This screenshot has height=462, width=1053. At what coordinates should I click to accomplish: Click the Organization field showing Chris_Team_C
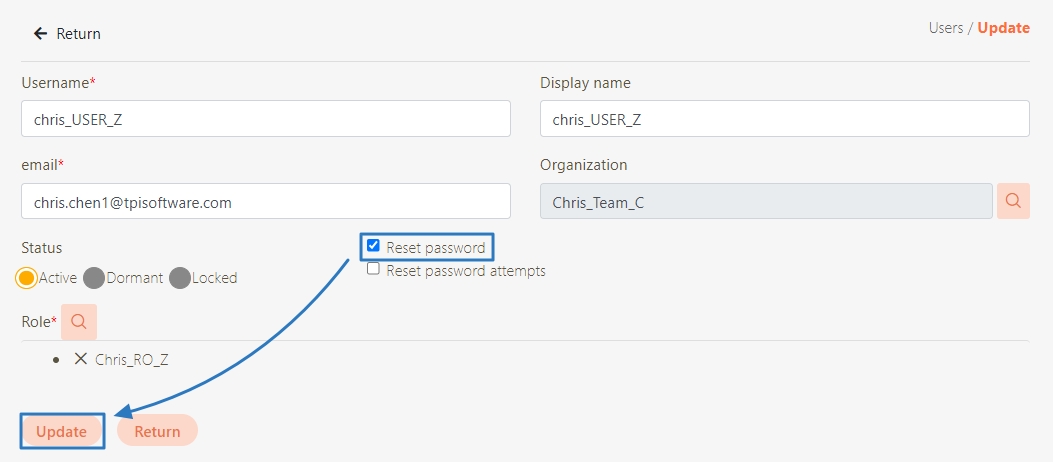point(766,201)
